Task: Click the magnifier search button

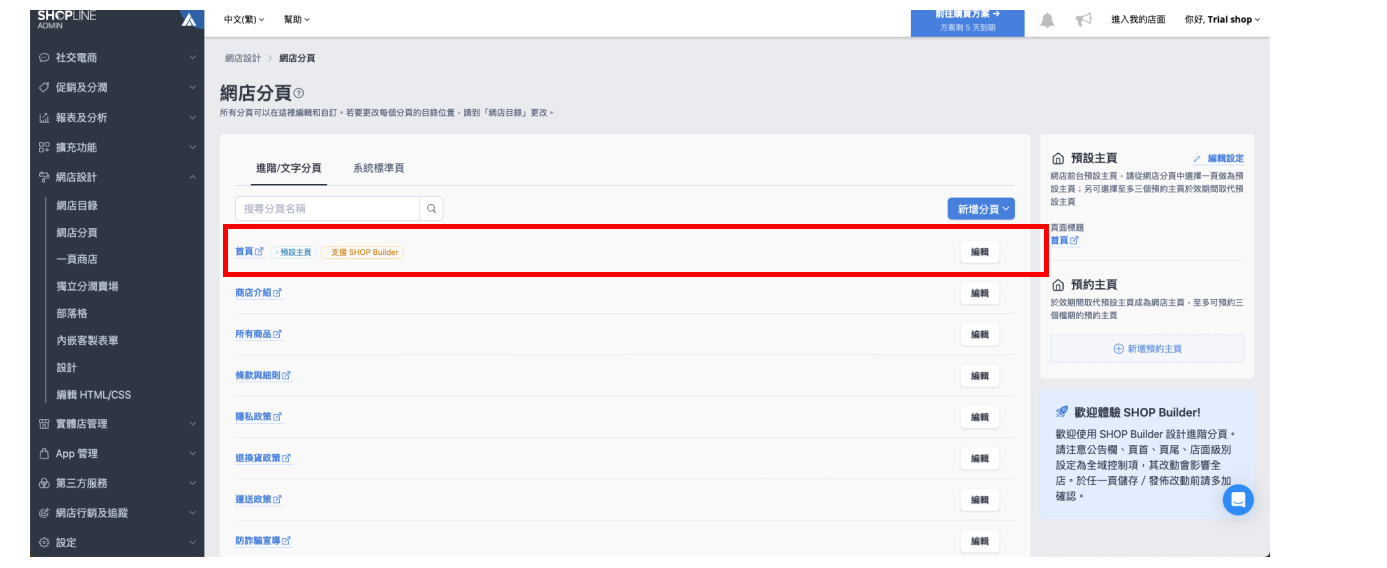Action: click(x=431, y=208)
